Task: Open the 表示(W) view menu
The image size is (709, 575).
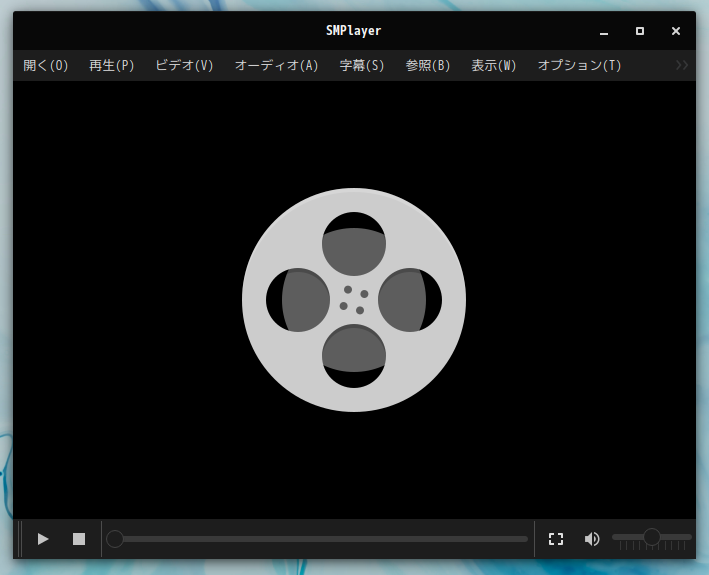Action: [494, 66]
